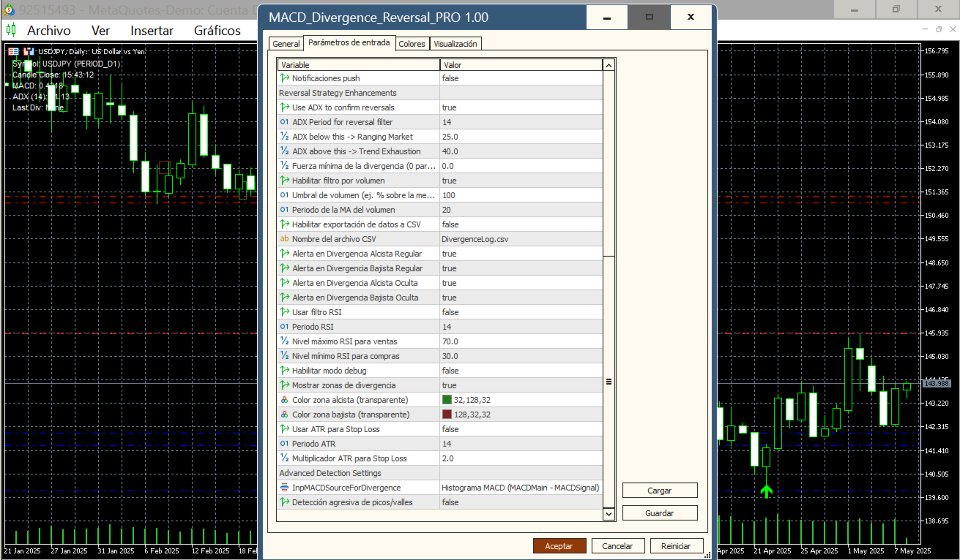Image resolution: width=960 pixels, height=560 pixels.
Task: Toggle the Habilitar exportación de datos a CSV value
Action: point(521,224)
